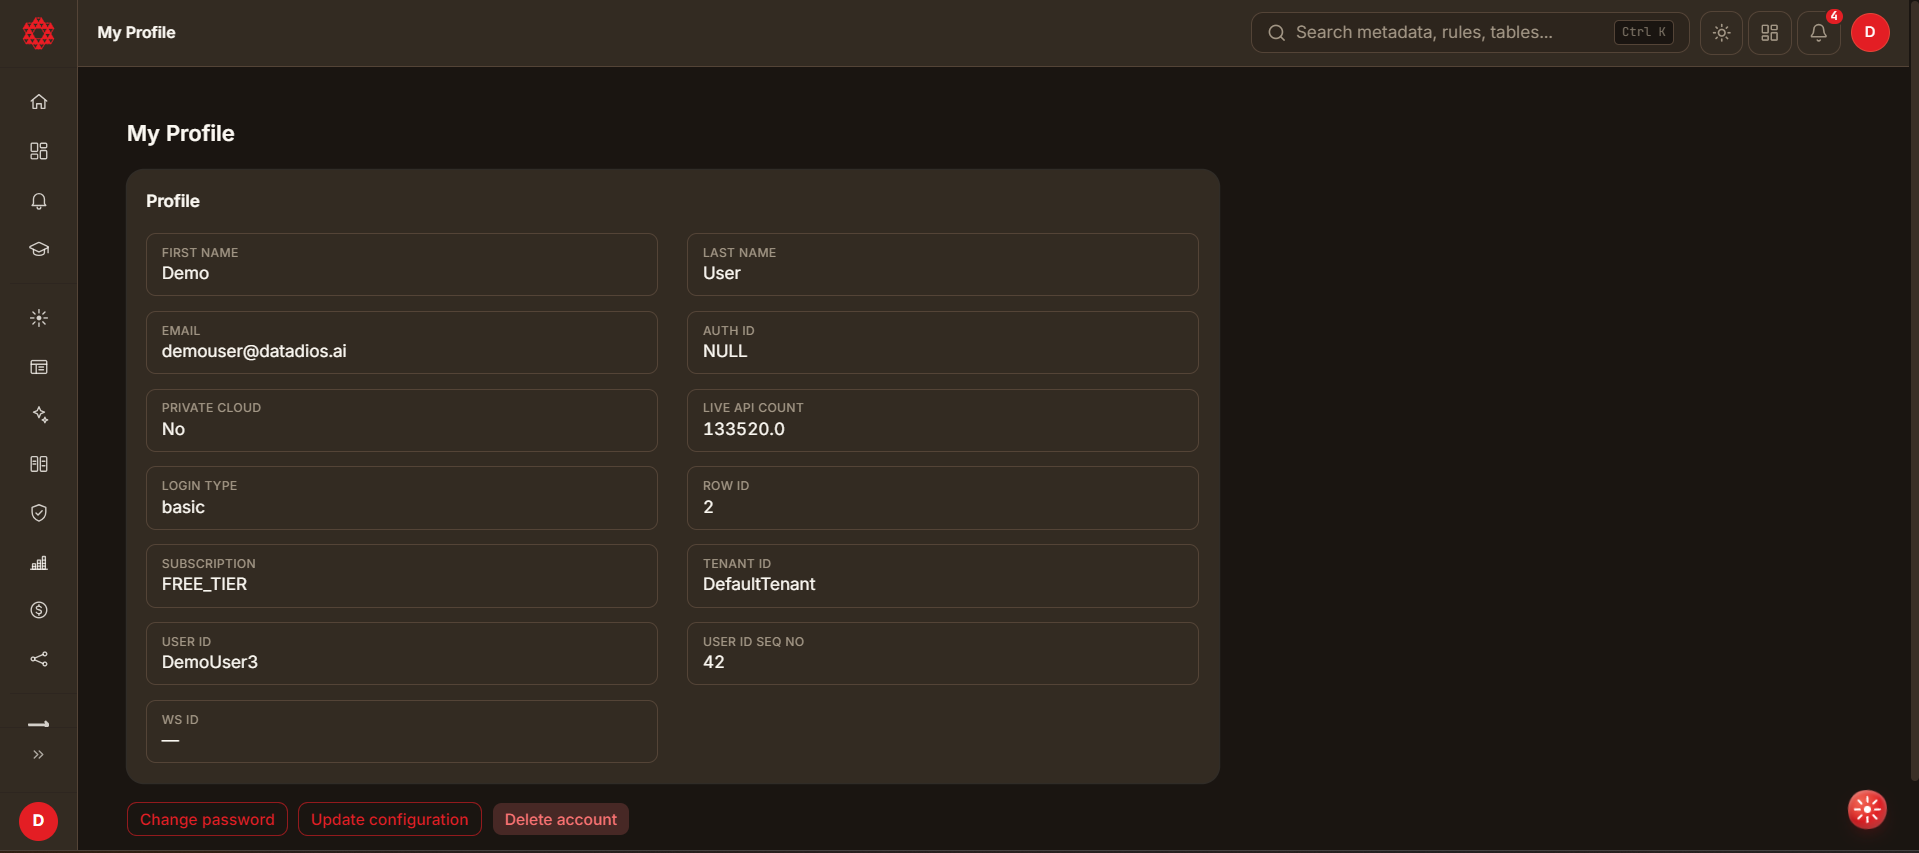Open the top-right user avatar menu
This screenshot has height=853, width=1919.
1870,33
